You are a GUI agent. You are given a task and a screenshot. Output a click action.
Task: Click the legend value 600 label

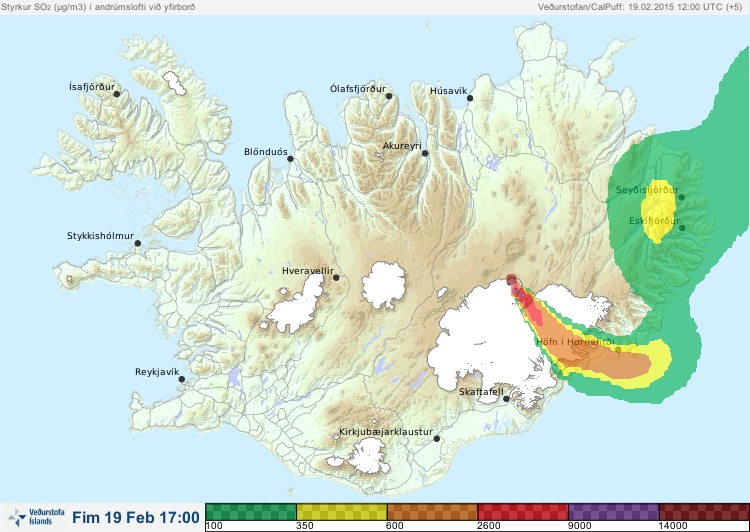coord(396,526)
